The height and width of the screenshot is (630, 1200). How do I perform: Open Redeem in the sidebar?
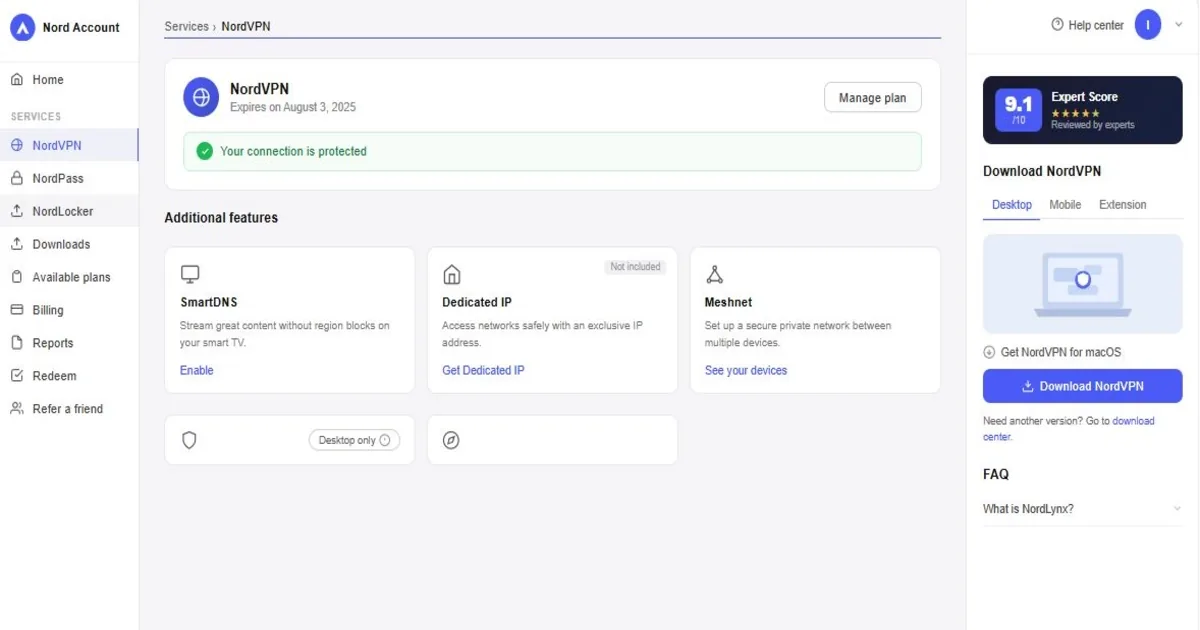click(x=69, y=376)
